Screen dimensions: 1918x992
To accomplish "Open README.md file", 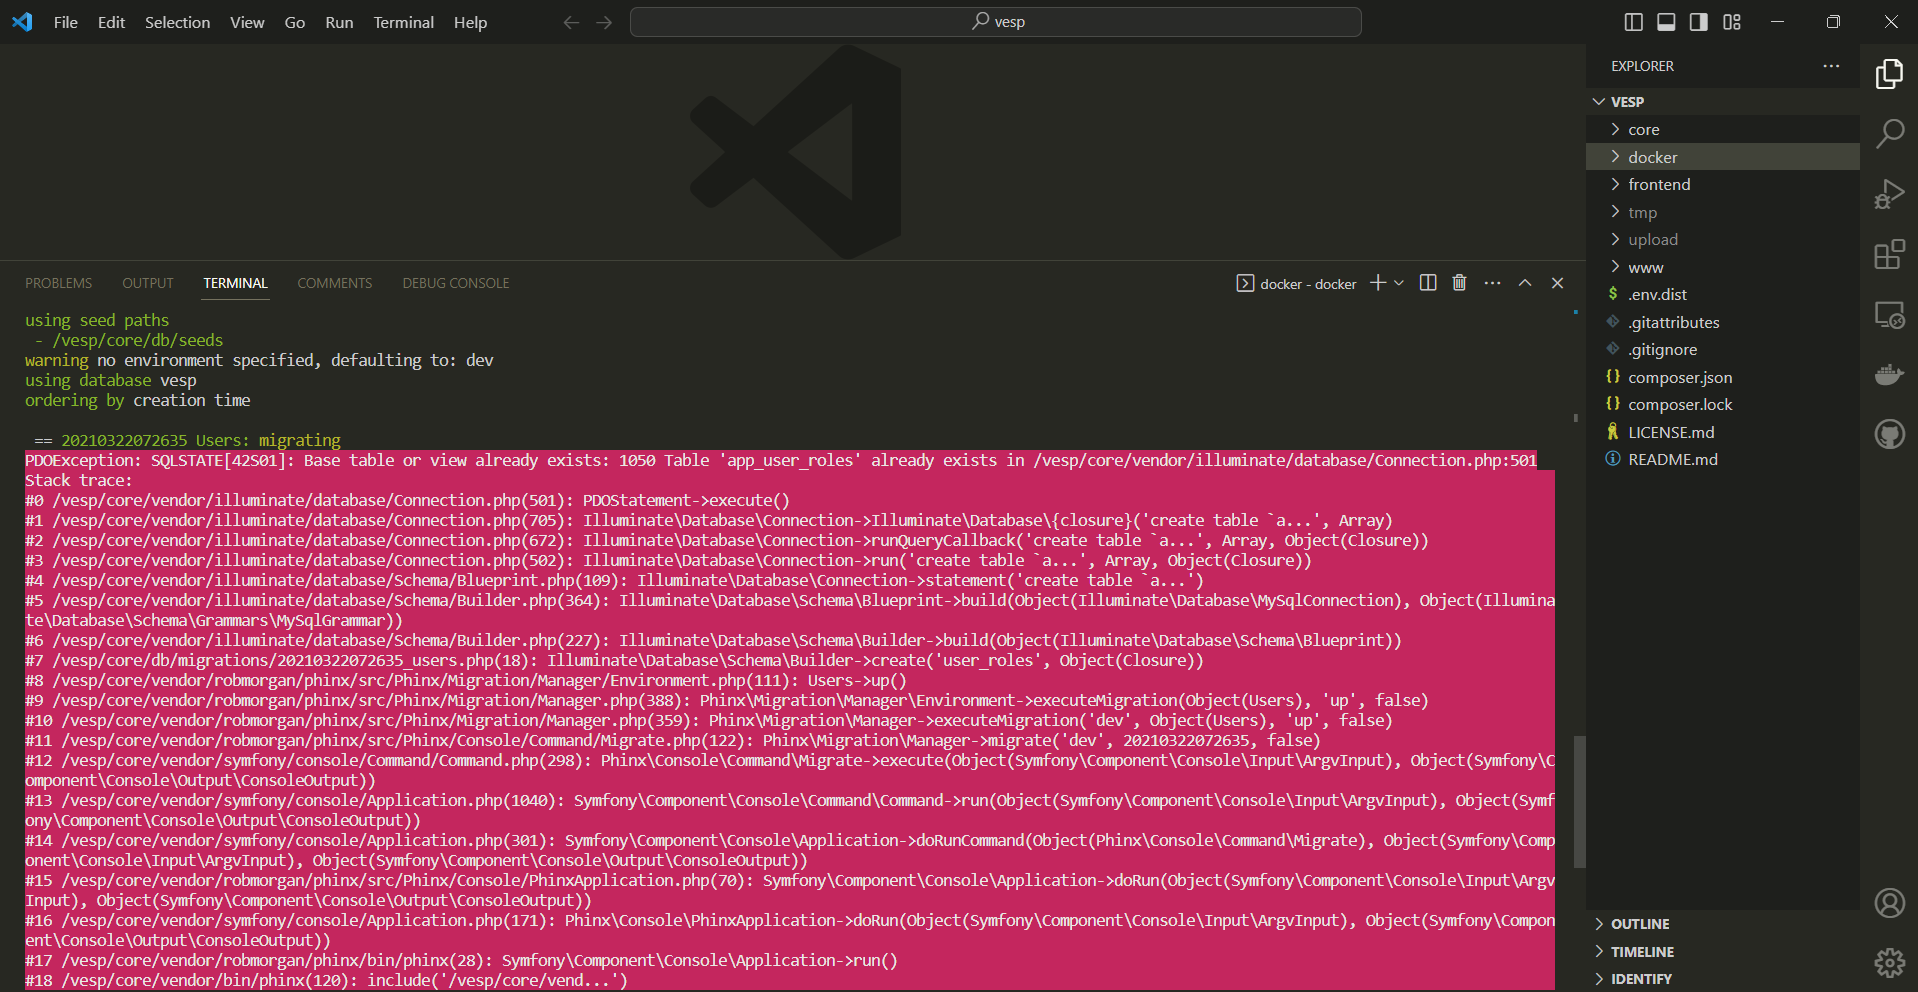I will point(1722,460).
